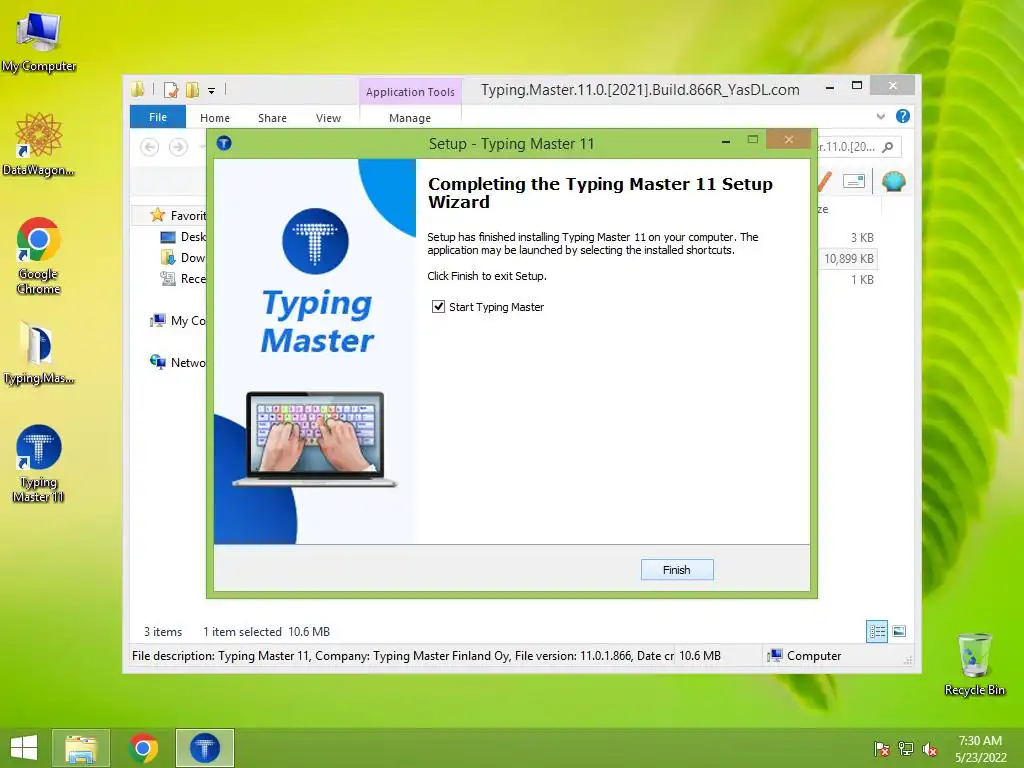The width and height of the screenshot is (1024, 768).
Task: Click the Action Center flag tray icon
Action: (881, 749)
